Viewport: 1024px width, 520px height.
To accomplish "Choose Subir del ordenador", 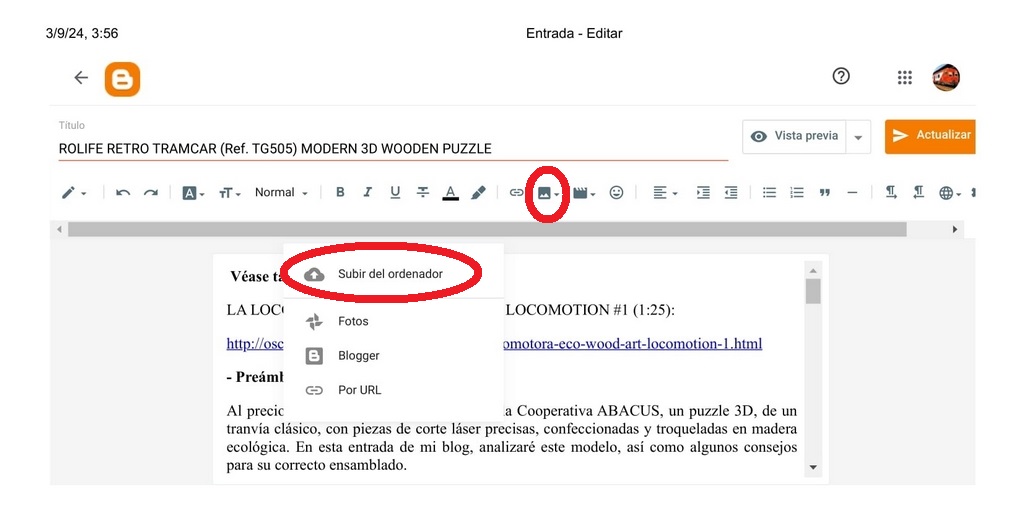I will tap(393, 274).
